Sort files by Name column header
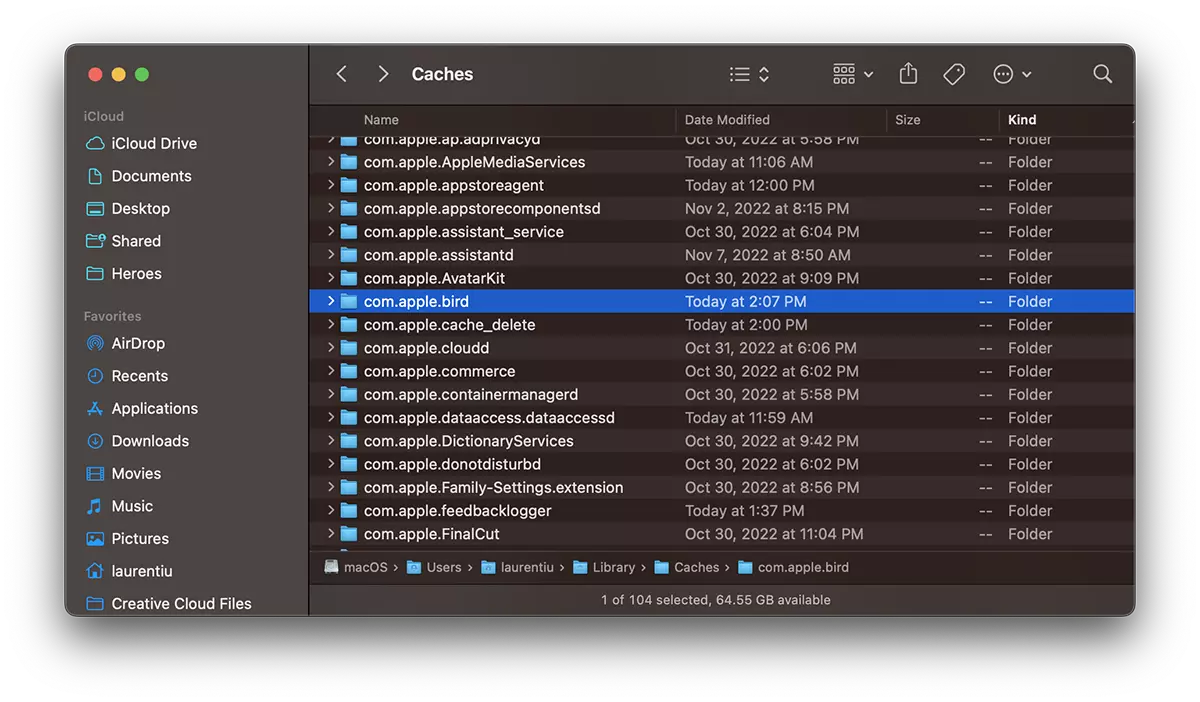Image resolution: width=1200 pixels, height=702 pixels. [381, 119]
